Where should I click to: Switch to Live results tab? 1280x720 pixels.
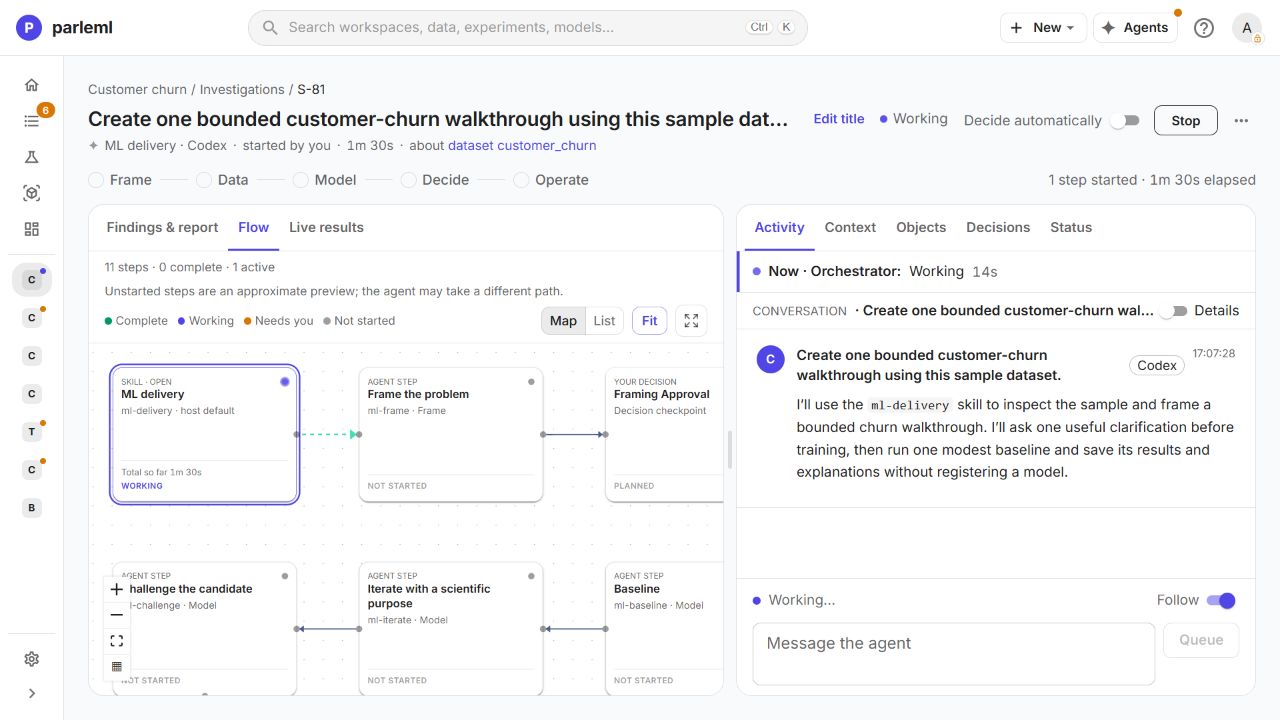pyautogui.click(x=326, y=228)
